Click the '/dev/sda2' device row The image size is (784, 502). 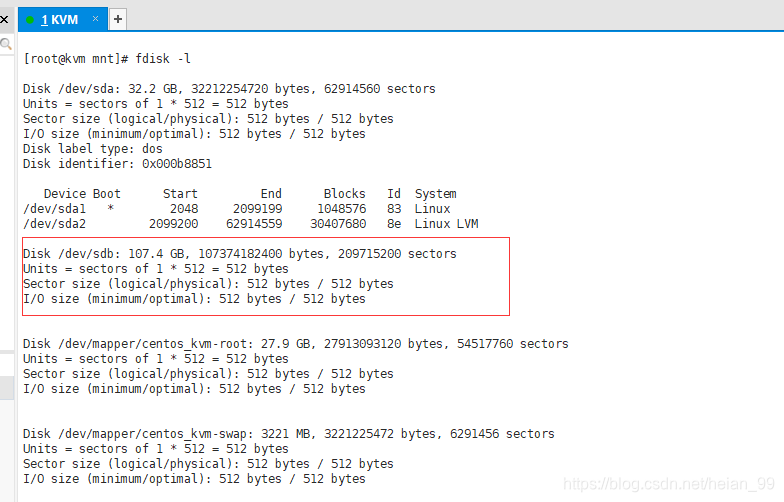(x=250, y=224)
